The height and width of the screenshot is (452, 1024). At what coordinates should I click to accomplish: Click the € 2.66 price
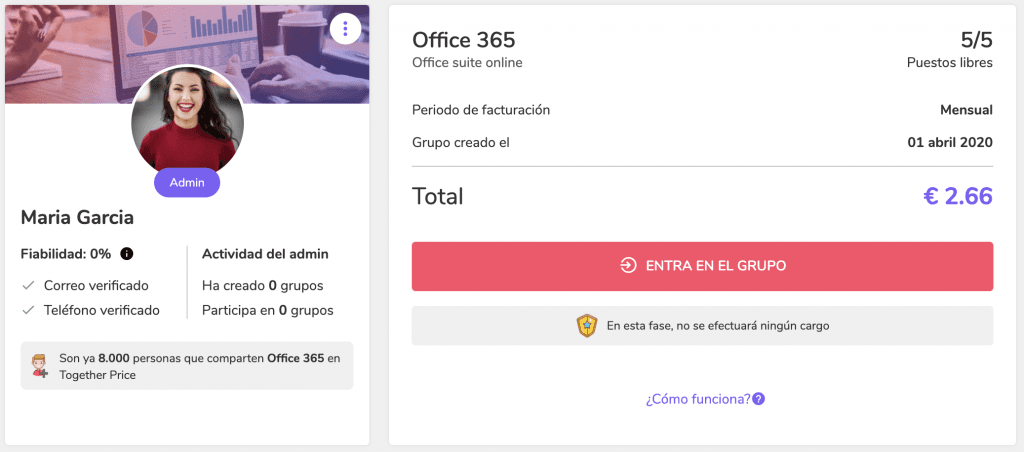958,196
